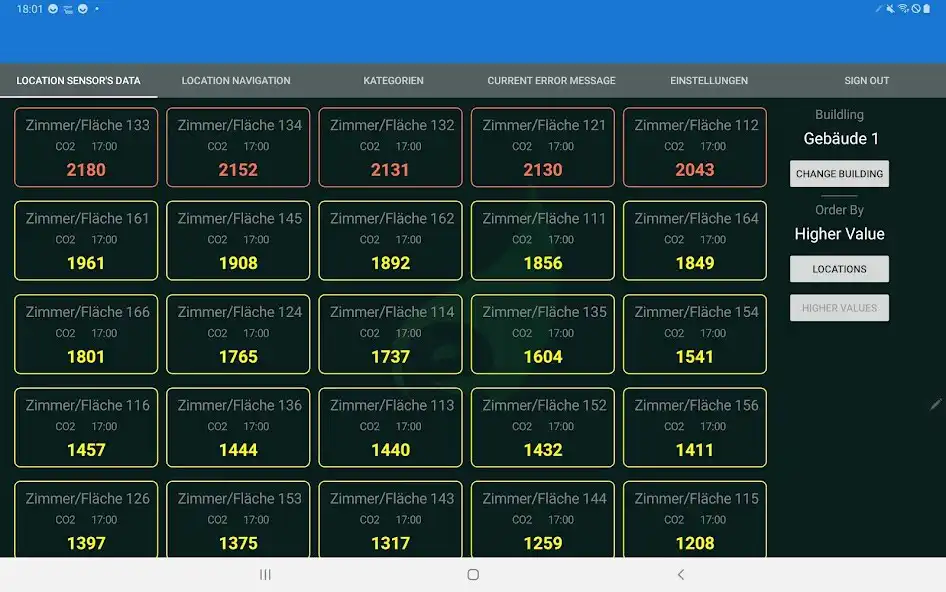The image size is (946, 592).
Task: Tap the Android back navigation icon
Action: [681, 575]
